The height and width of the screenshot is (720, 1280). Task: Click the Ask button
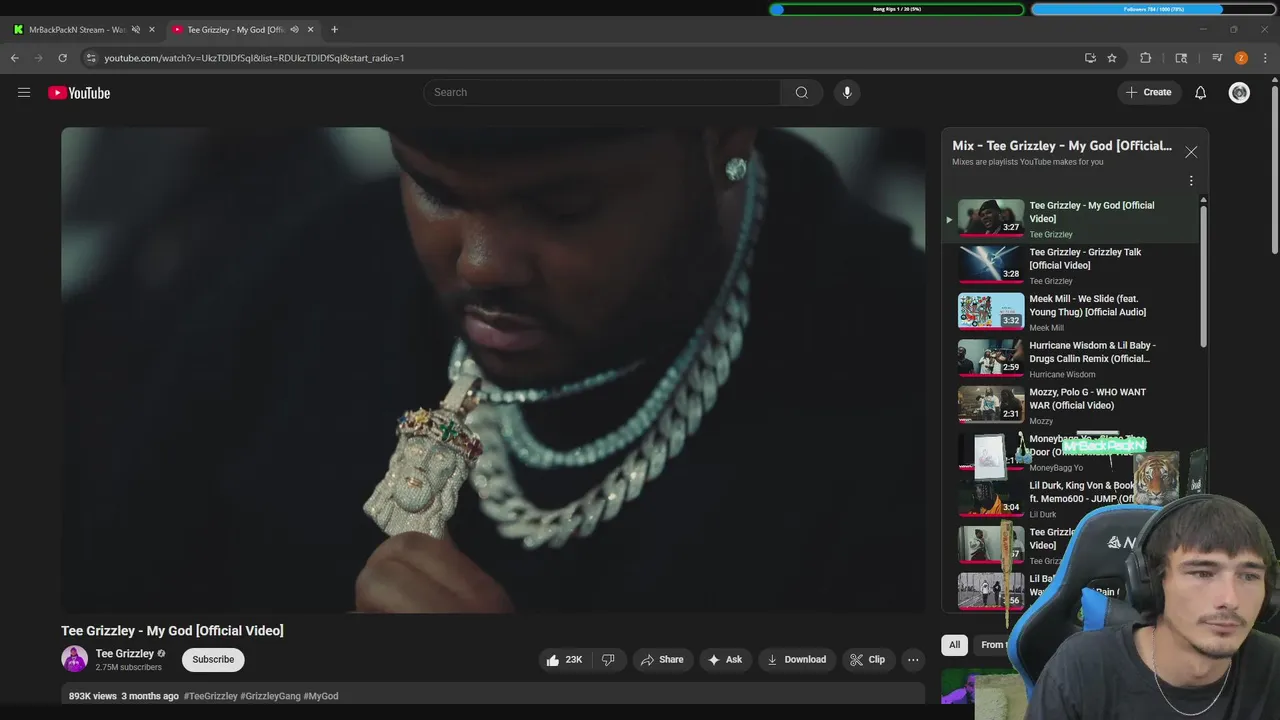[x=725, y=659]
